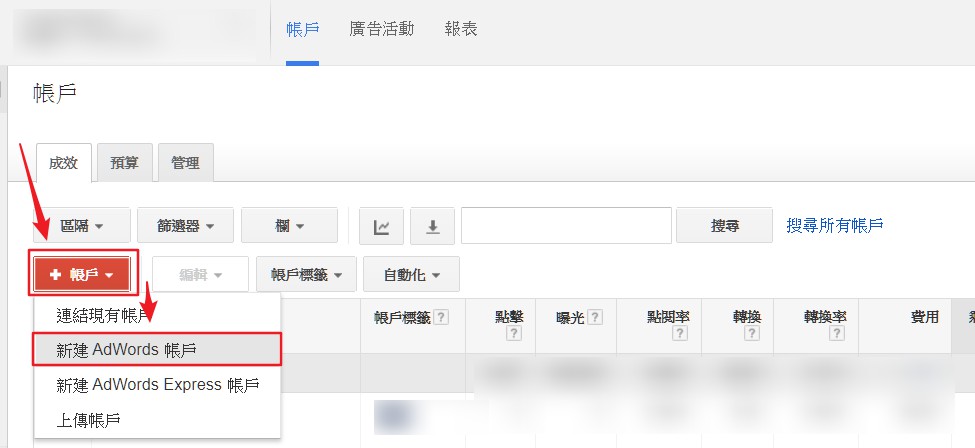Click the chart graph icon button

pos(381,226)
